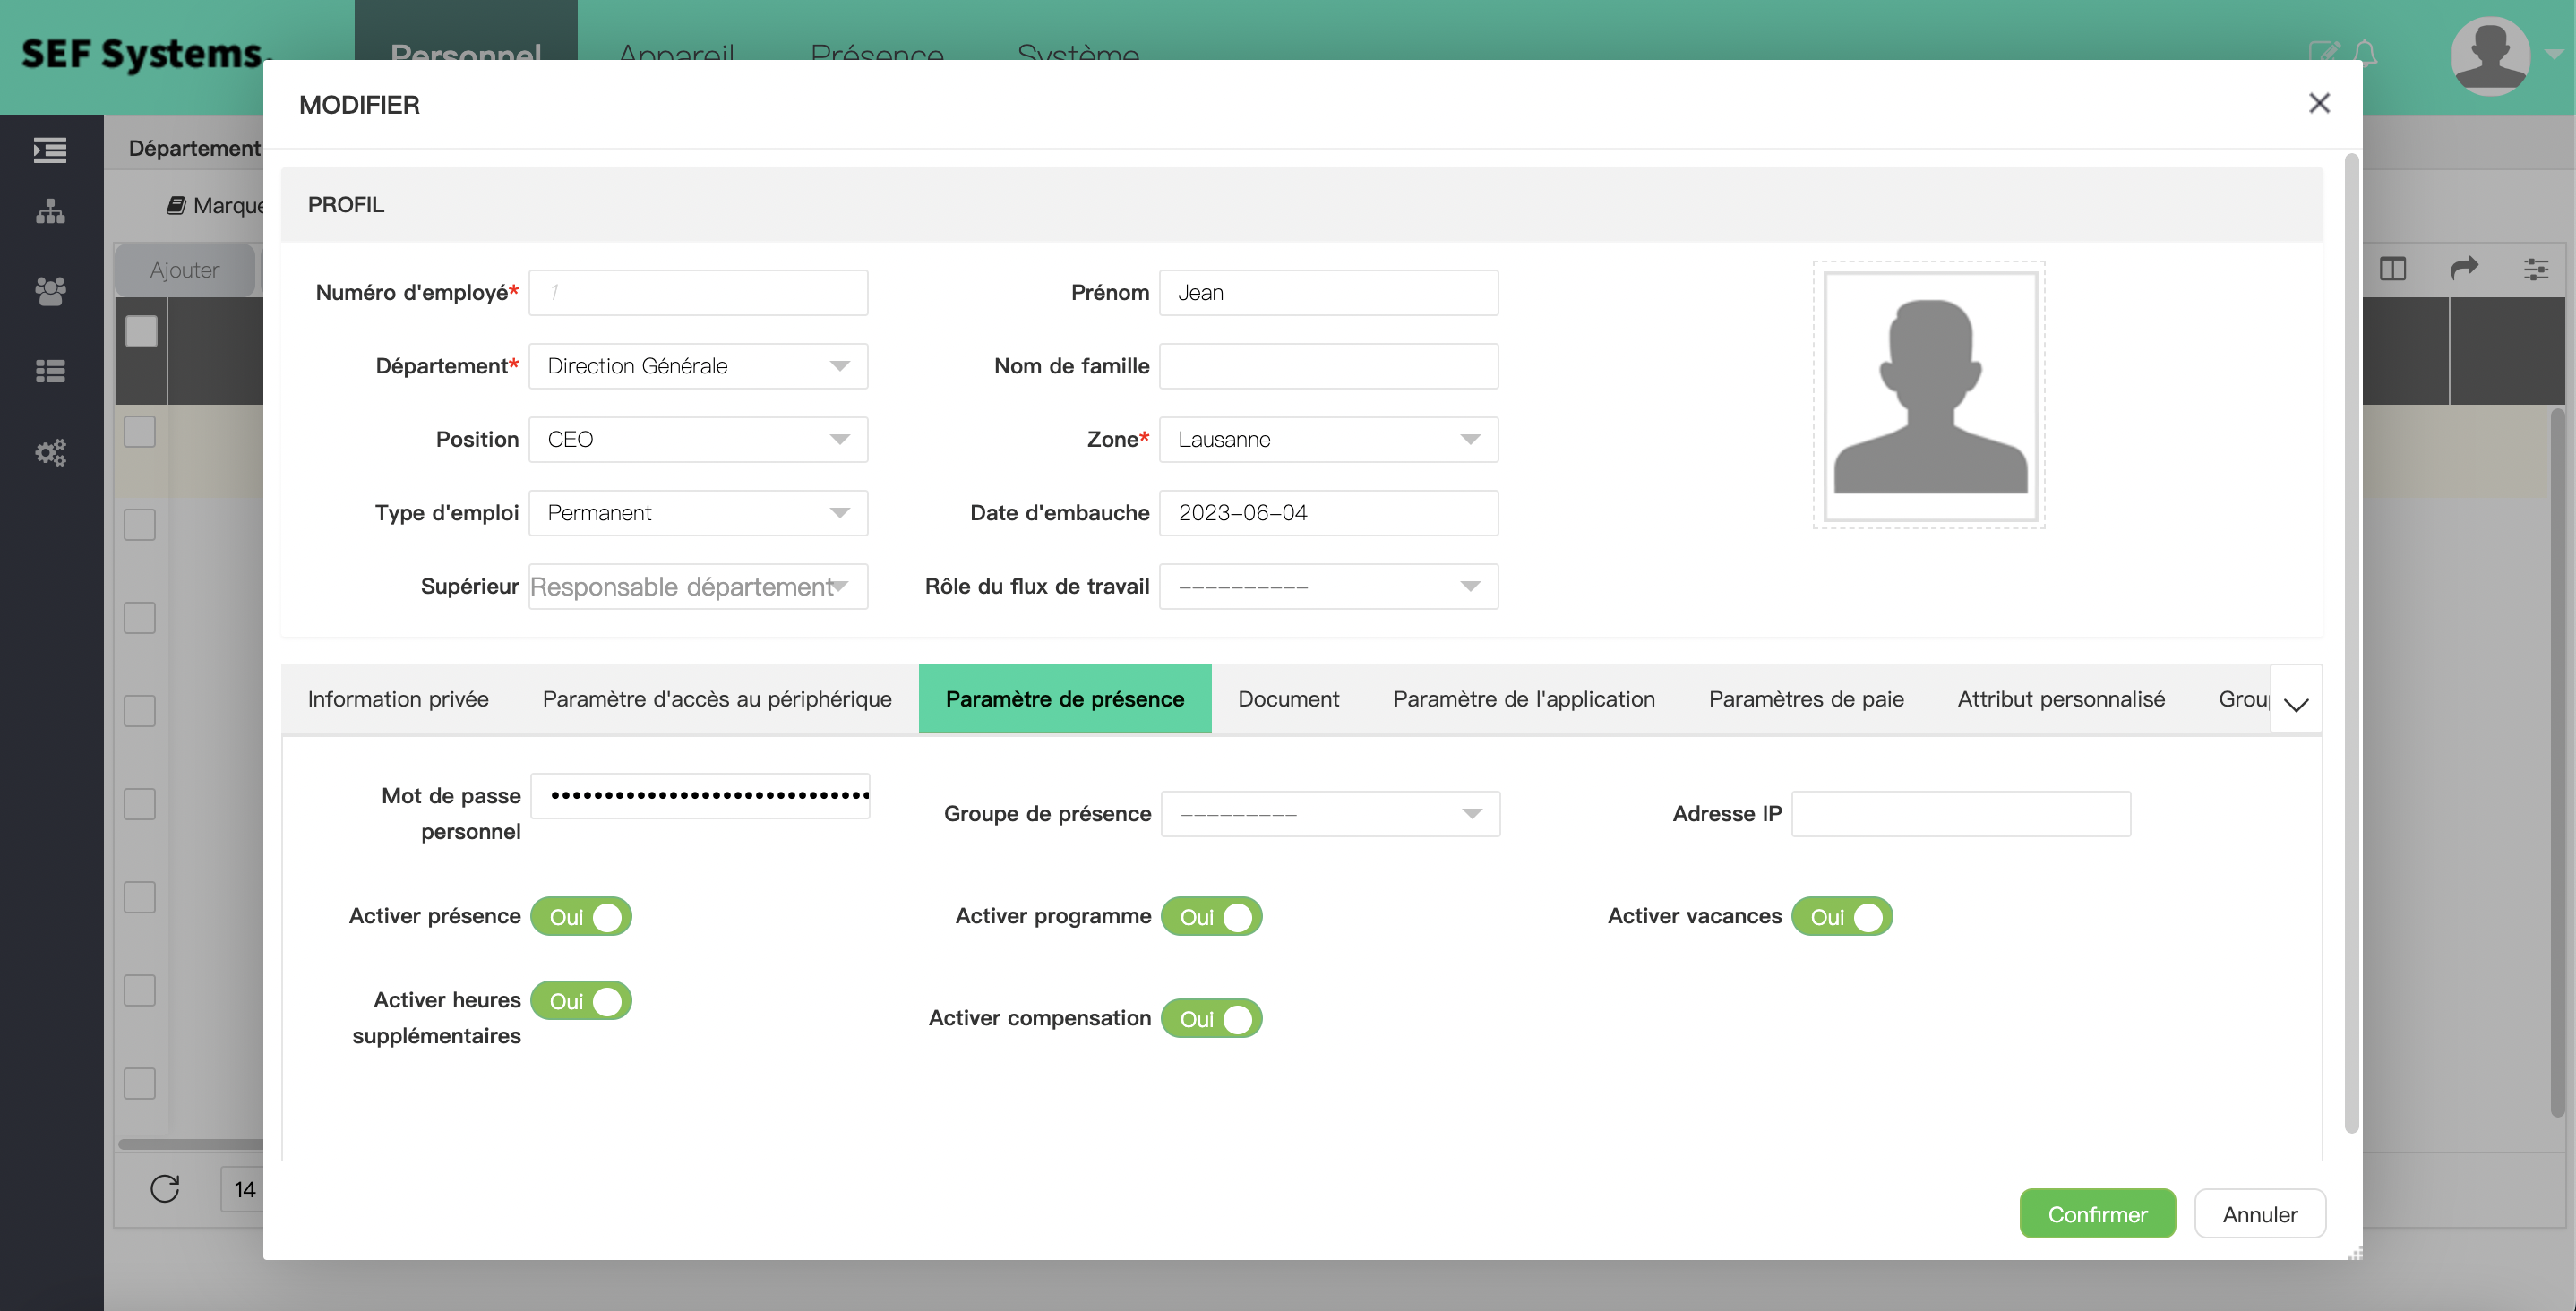Switch to the Document tab

[x=1288, y=699]
